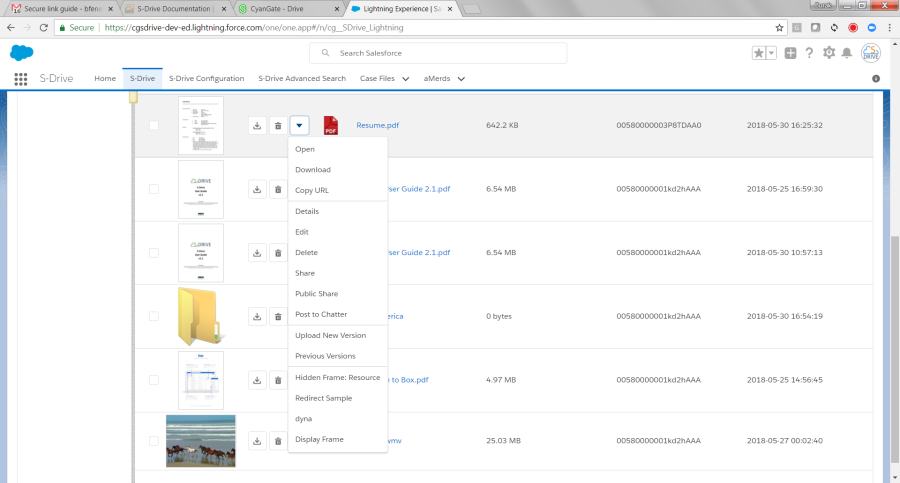The height and width of the screenshot is (483, 900).
Task: Select Upload New Version menu entry
Action: tap(331, 335)
